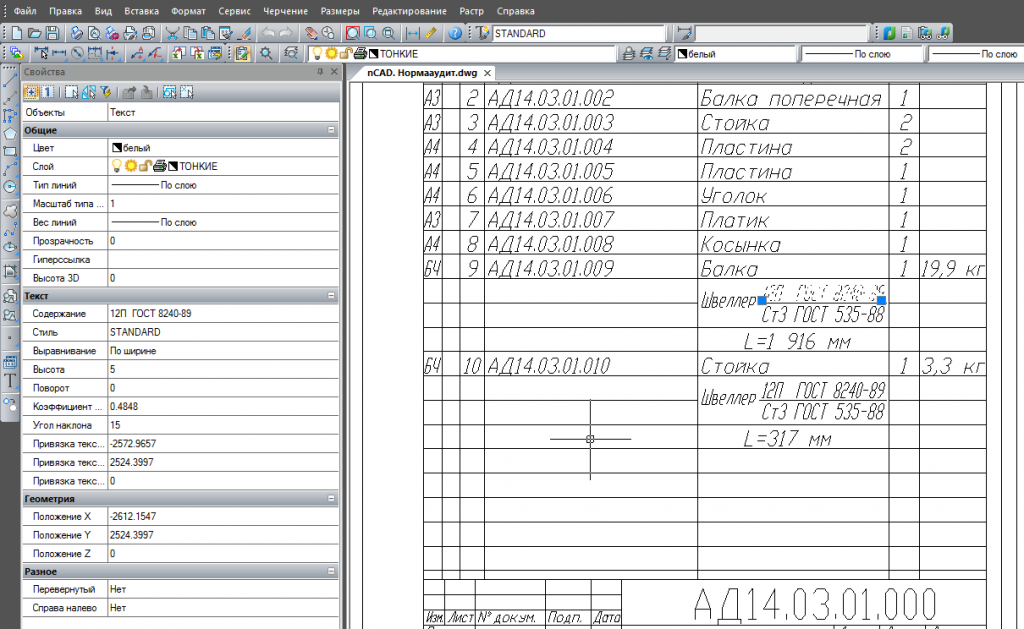This screenshot has height=629, width=1024.
Task: Click drawing text L=317 мм
Action: pyautogui.click(x=787, y=438)
